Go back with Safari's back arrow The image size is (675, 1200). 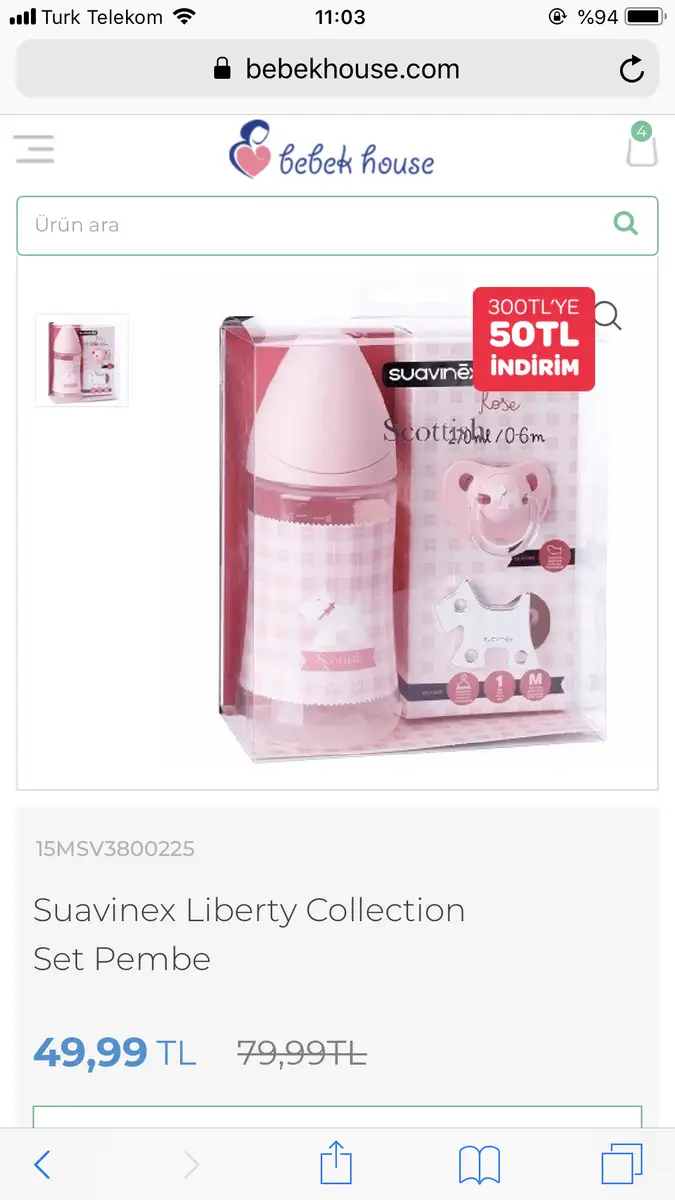tap(42, 1164)
